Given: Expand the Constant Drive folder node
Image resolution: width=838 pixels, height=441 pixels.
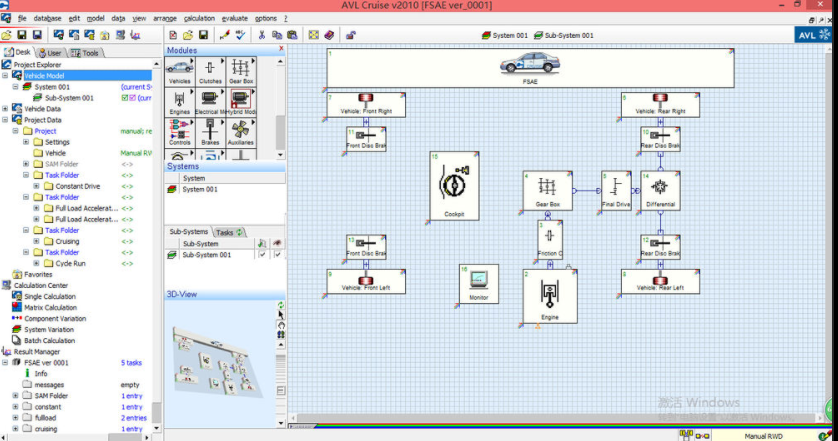Looking at the screenshot, I should (x=36, y=186).
